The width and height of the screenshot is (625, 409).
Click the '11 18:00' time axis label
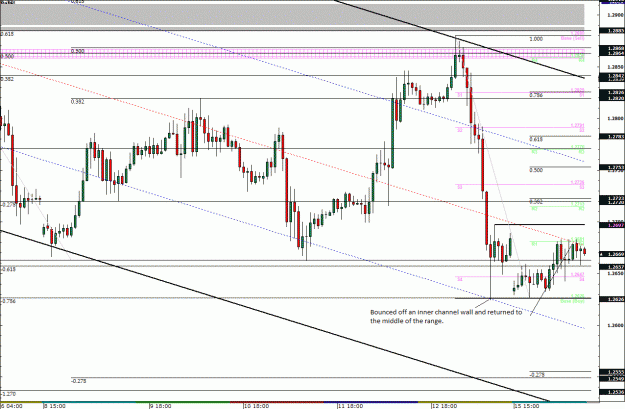click(x=350, y=406)
